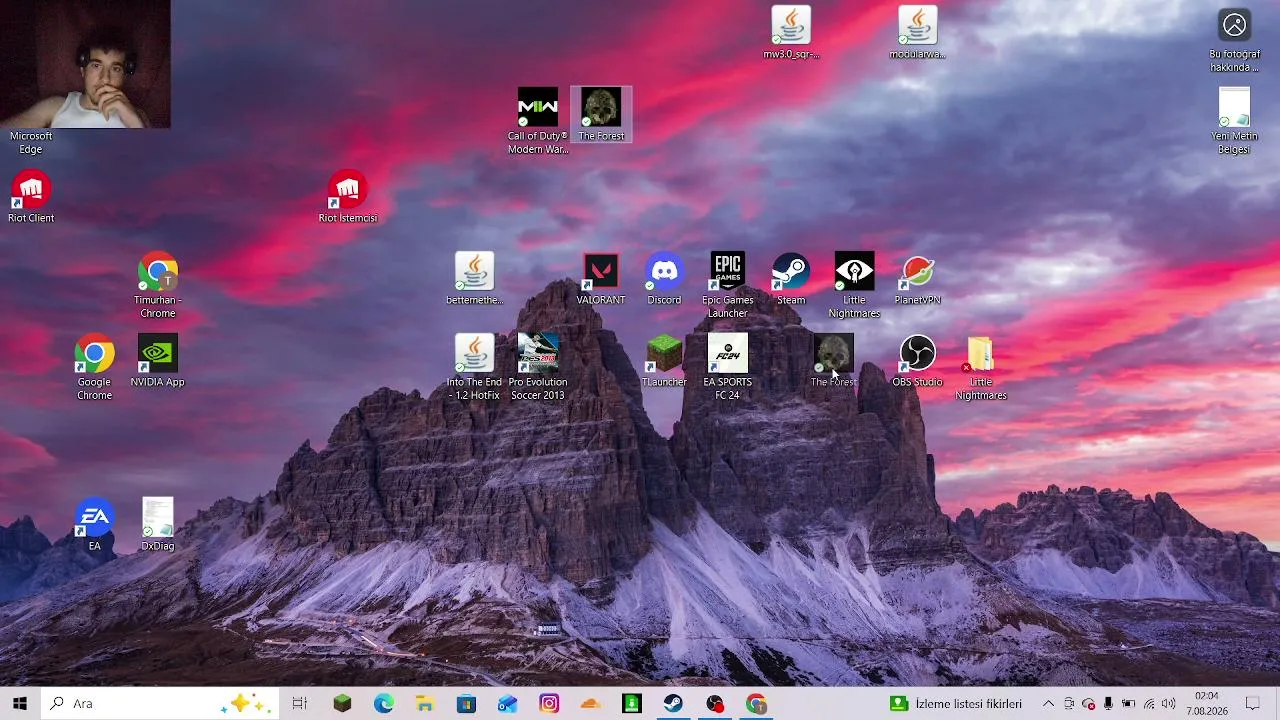Open the notification center icon

coord(1252,704)
